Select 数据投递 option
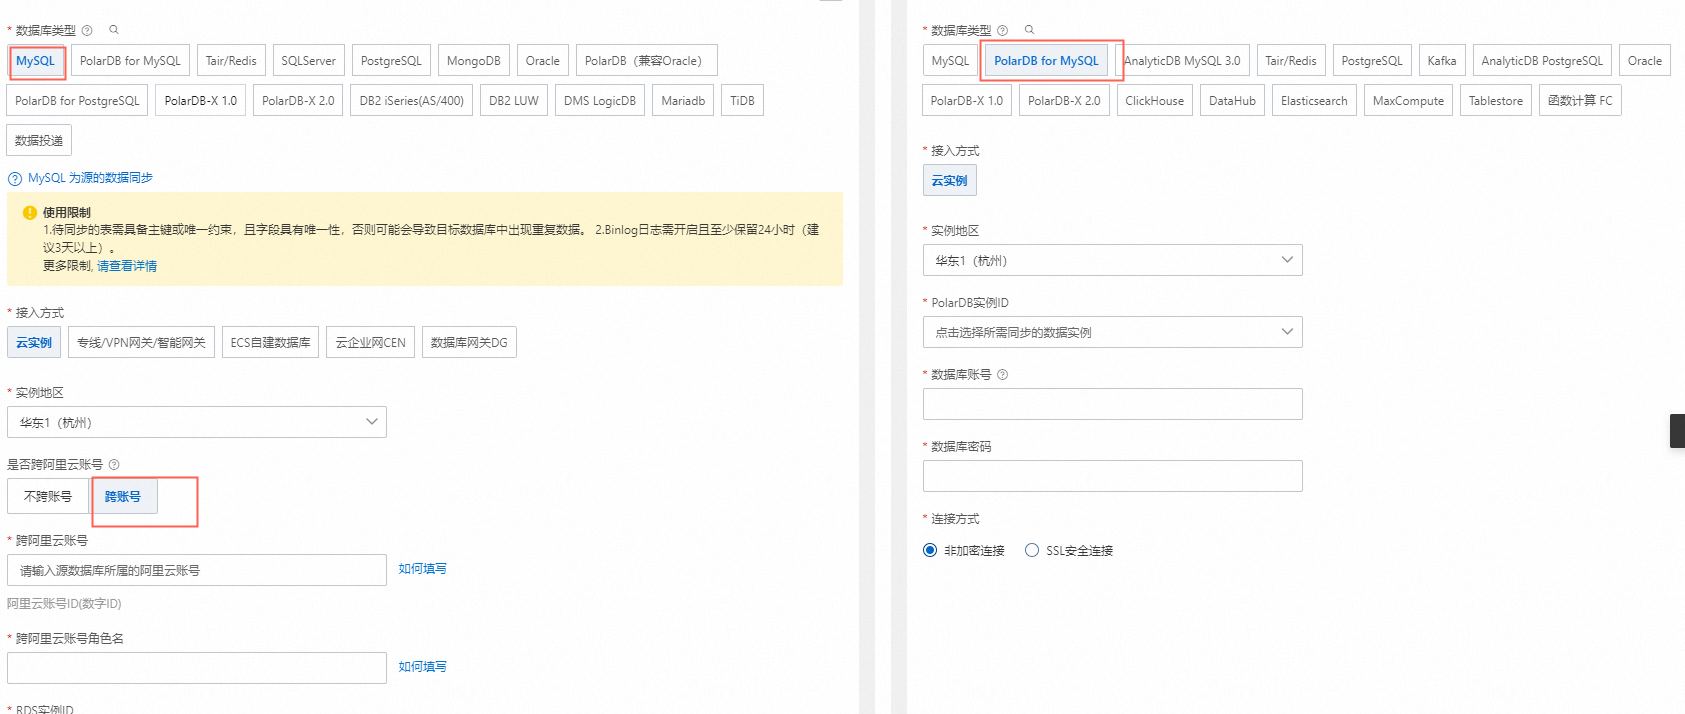1685x714 pixels. (39, 141)
